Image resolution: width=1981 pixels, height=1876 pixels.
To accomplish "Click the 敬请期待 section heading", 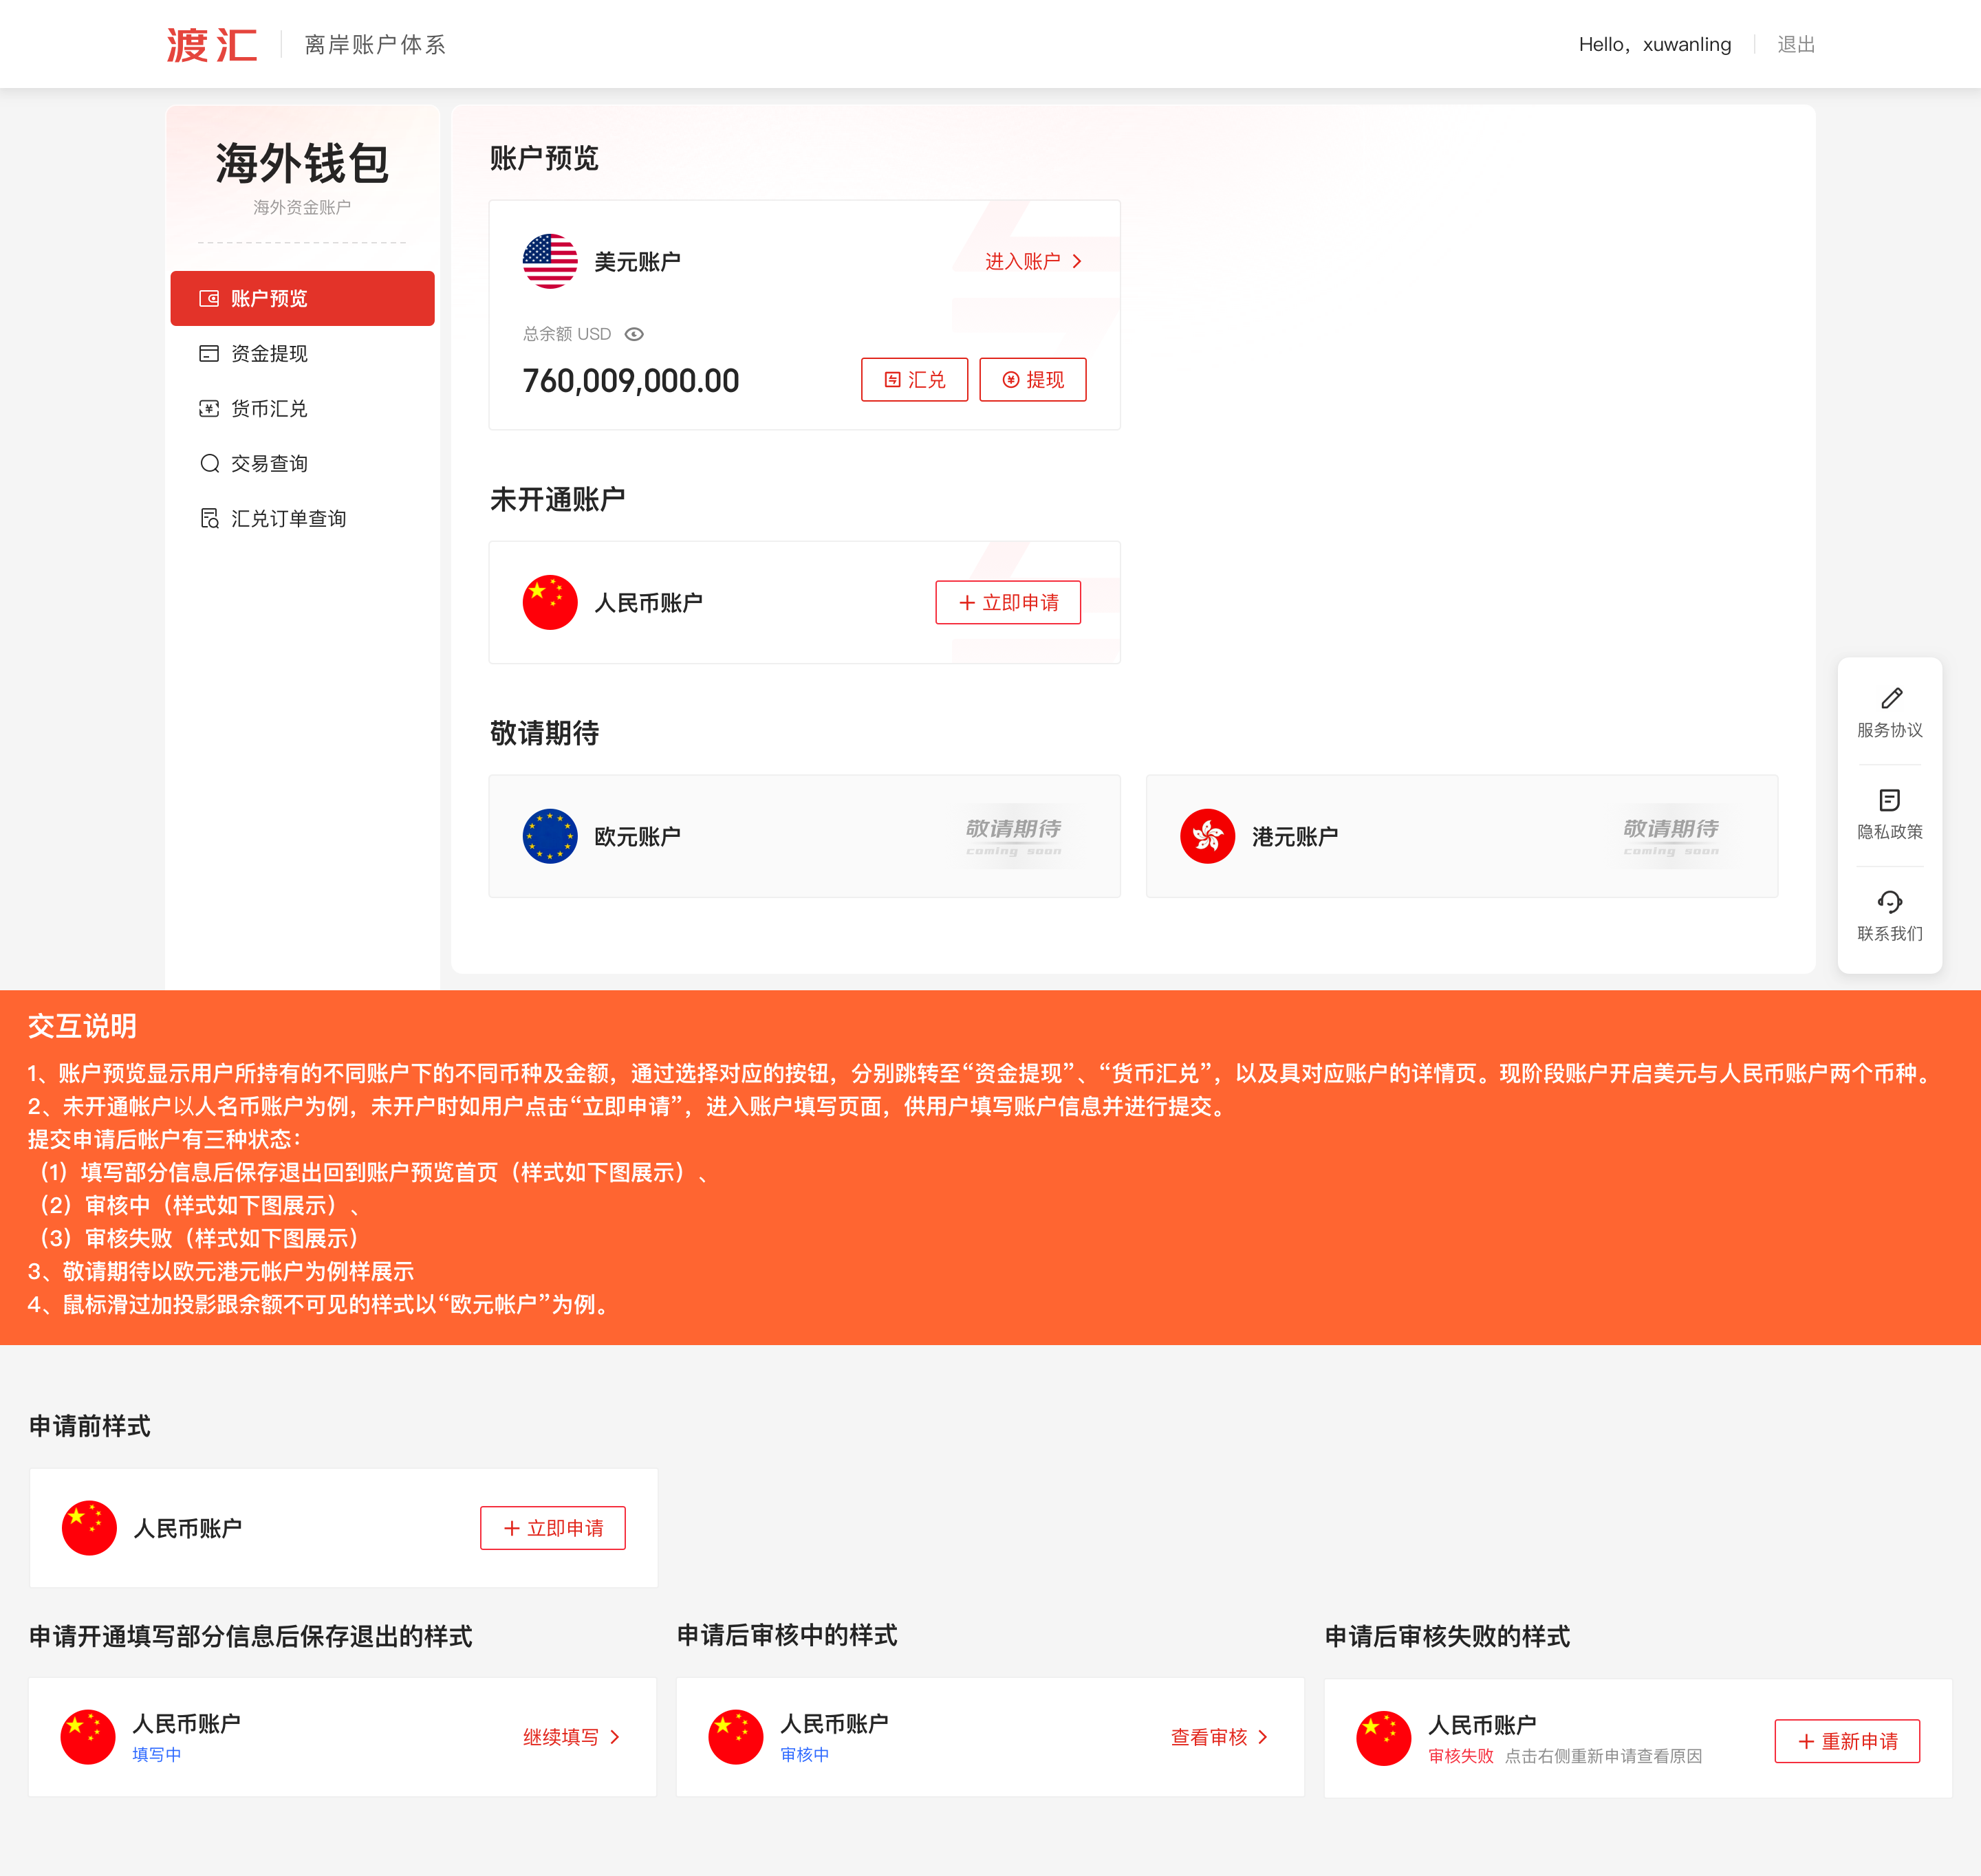I will point(544,733).
